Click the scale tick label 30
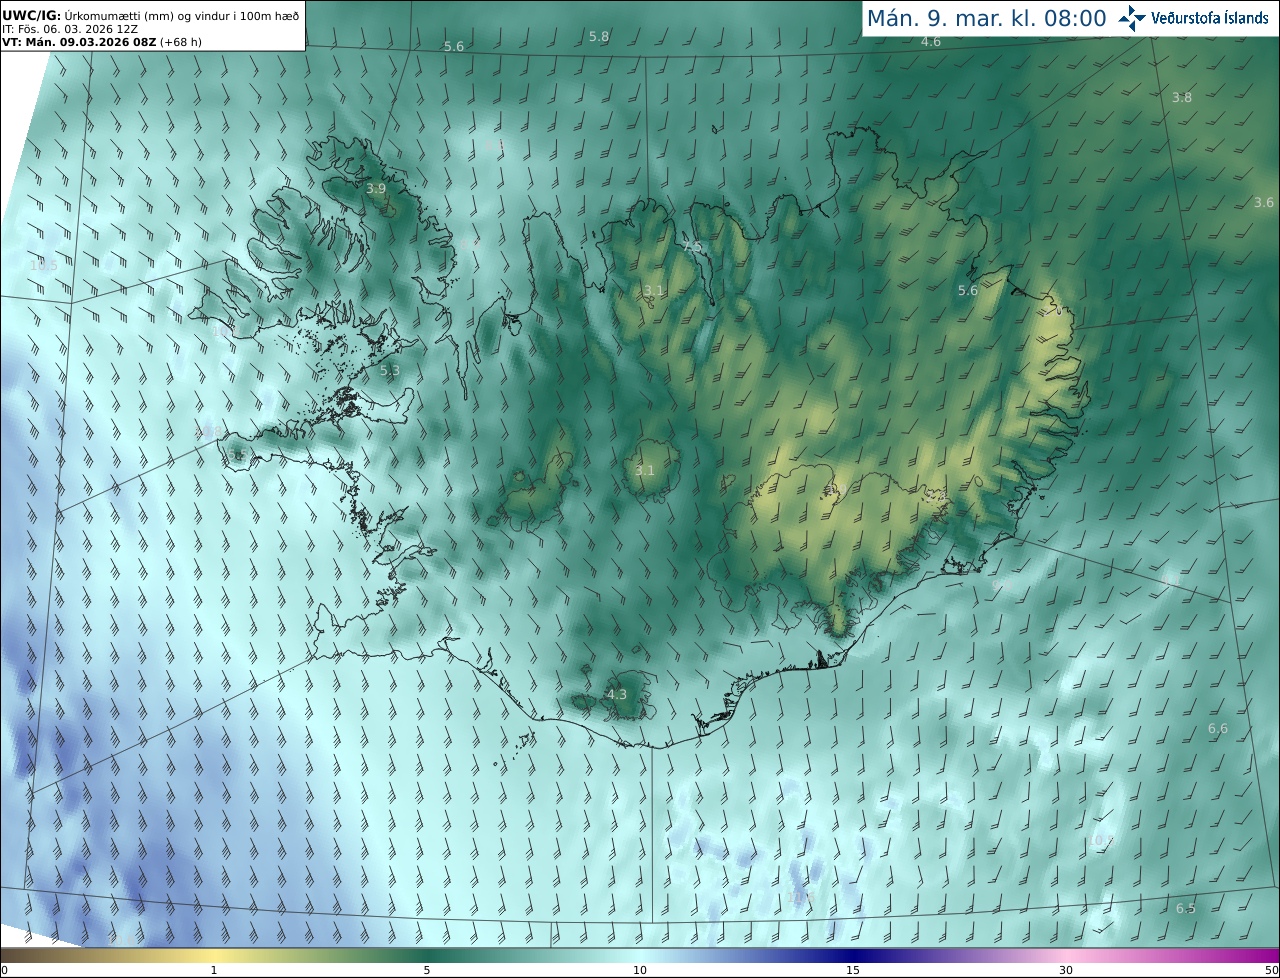The width and height of the screenshot is (1280, 978). [x=1066, y=970]
